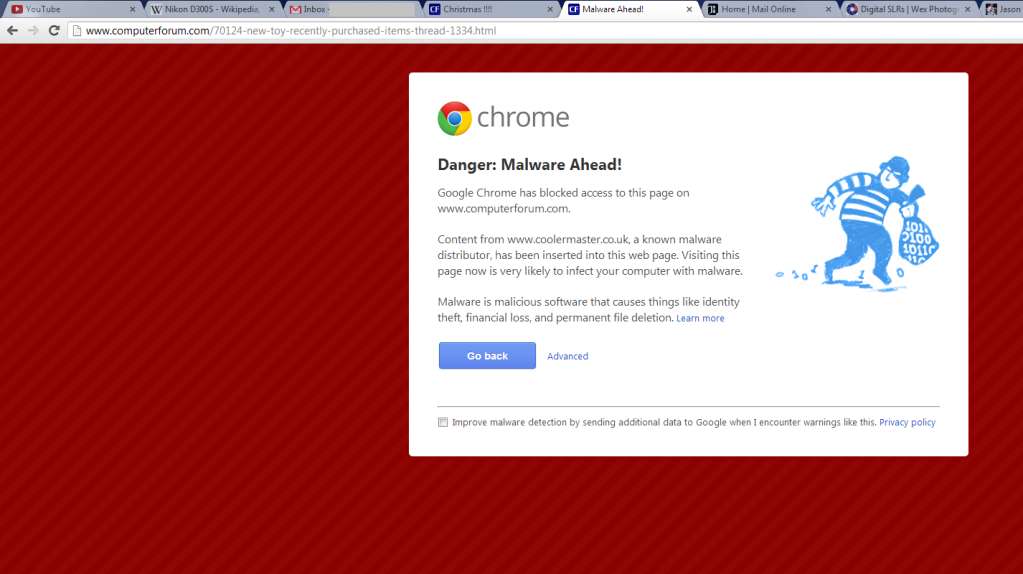Close the Malware Ahead! tab
Screen dimensions: 1023x574
pyautogui.click(x=689, y=9)
